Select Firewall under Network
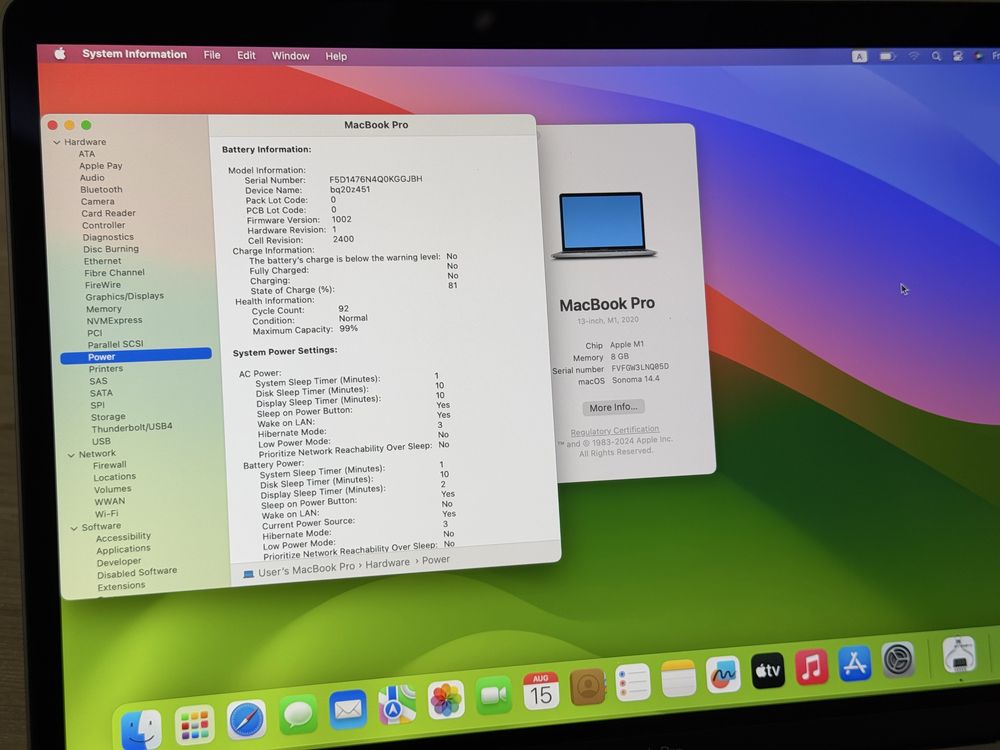The image size is (1000, 750). [x=110, y=465]
